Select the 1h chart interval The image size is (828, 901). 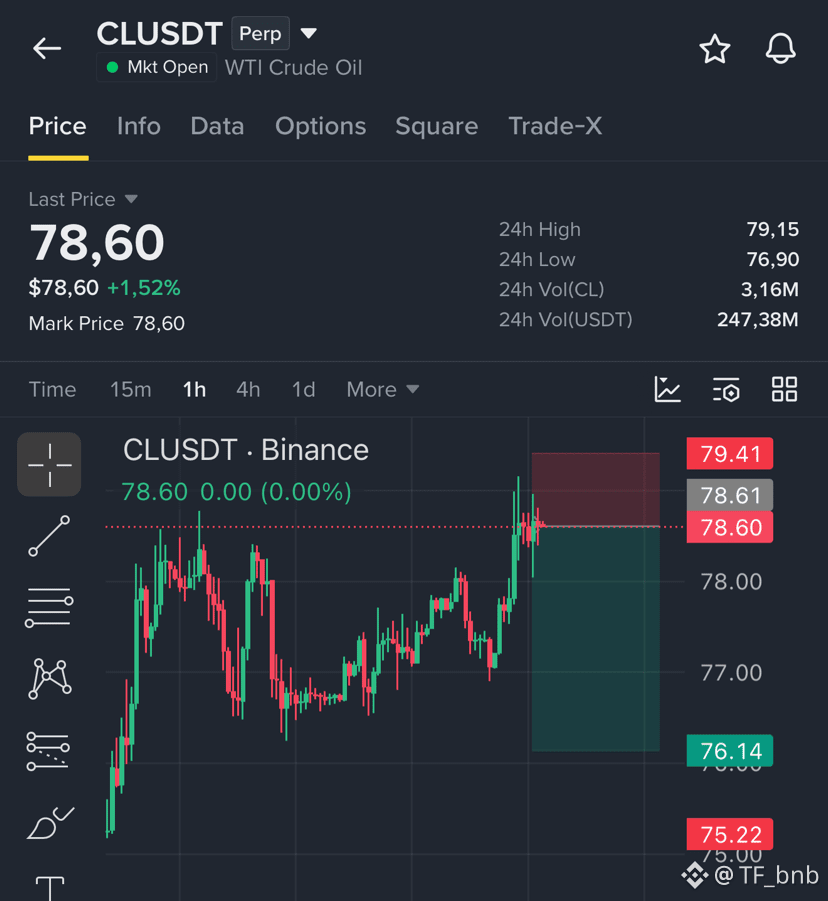click(x=194, y=390)
